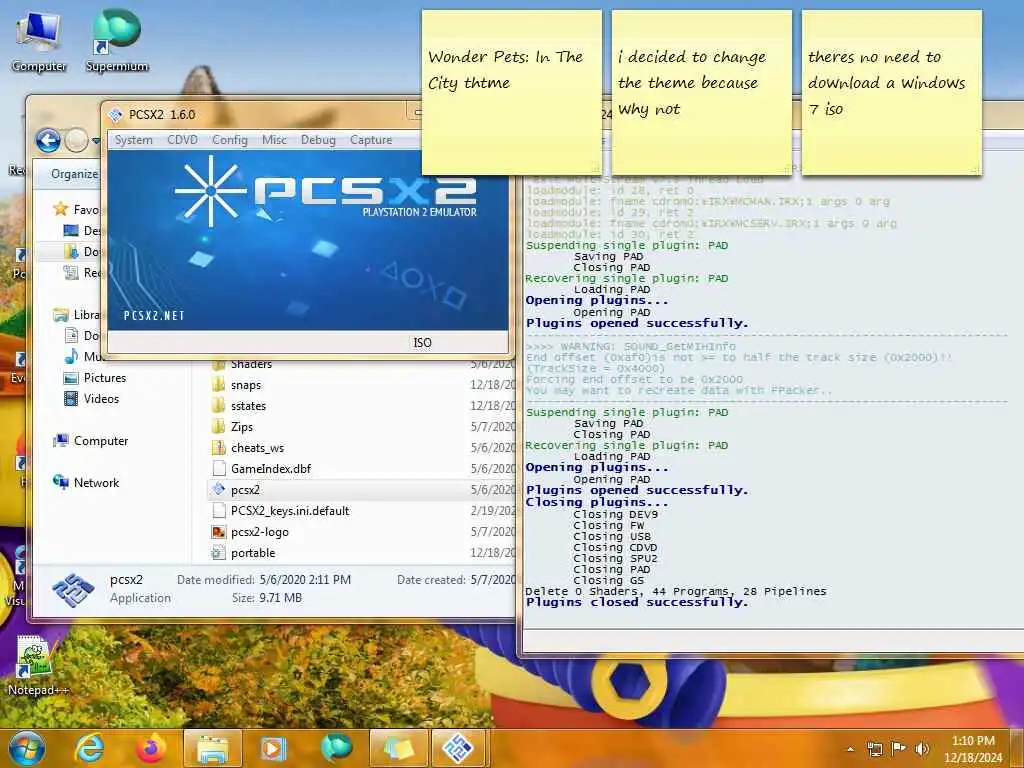Image resolution: width=1024 pixels, height=768 pixels.
Task: Click the PCSX2 title bar icon
Action: click(116, 115)
